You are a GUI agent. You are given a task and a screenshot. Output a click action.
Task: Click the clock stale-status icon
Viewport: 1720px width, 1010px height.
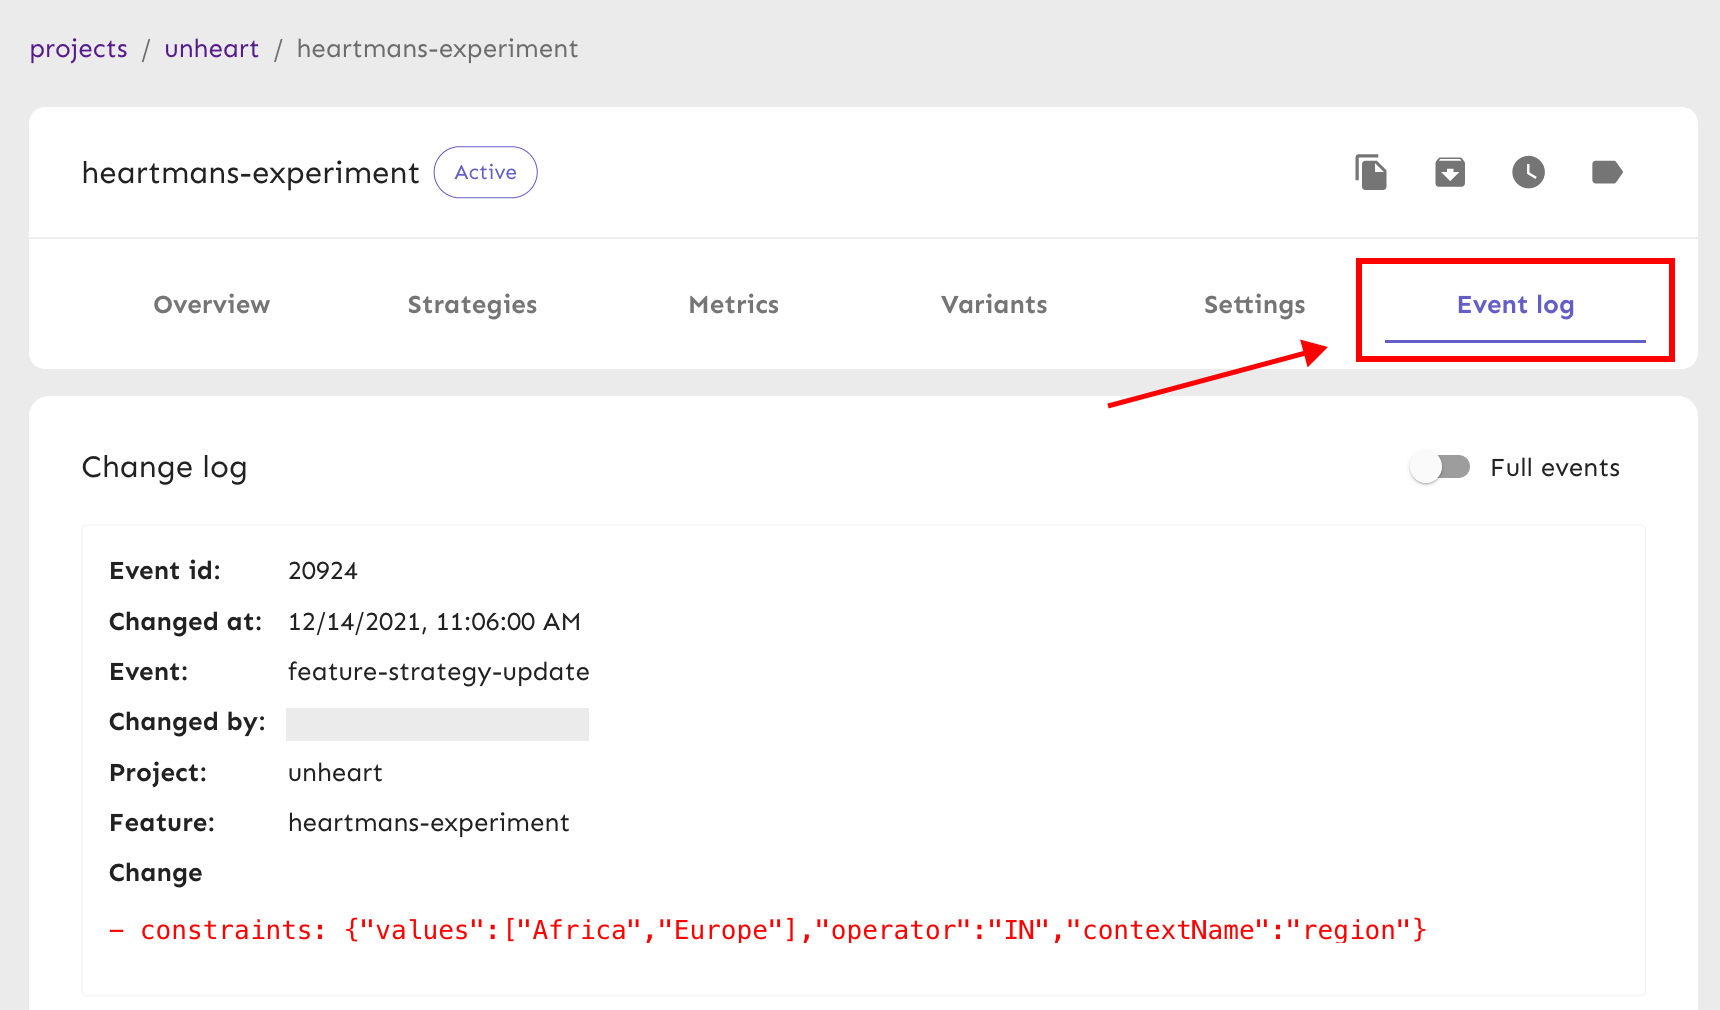tap(1528, 173)
